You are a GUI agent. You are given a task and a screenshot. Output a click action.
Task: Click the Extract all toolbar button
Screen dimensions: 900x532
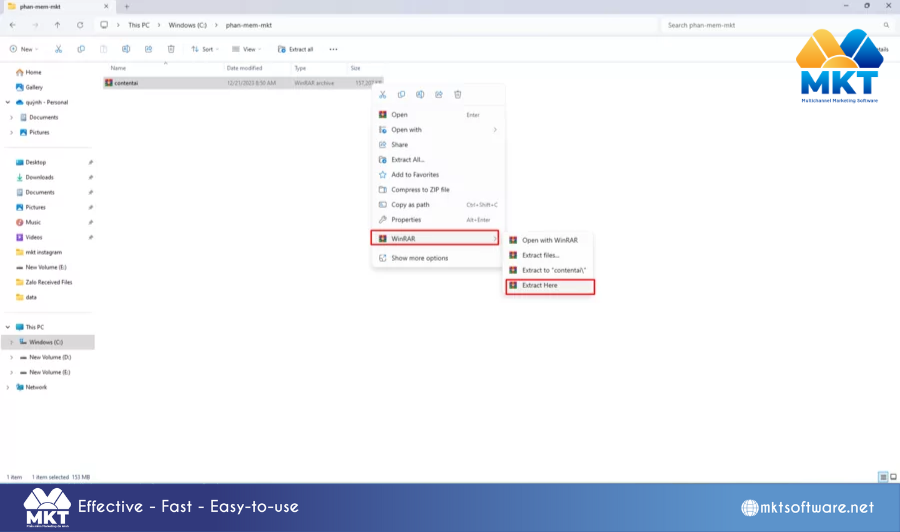(x=296, y=49)
